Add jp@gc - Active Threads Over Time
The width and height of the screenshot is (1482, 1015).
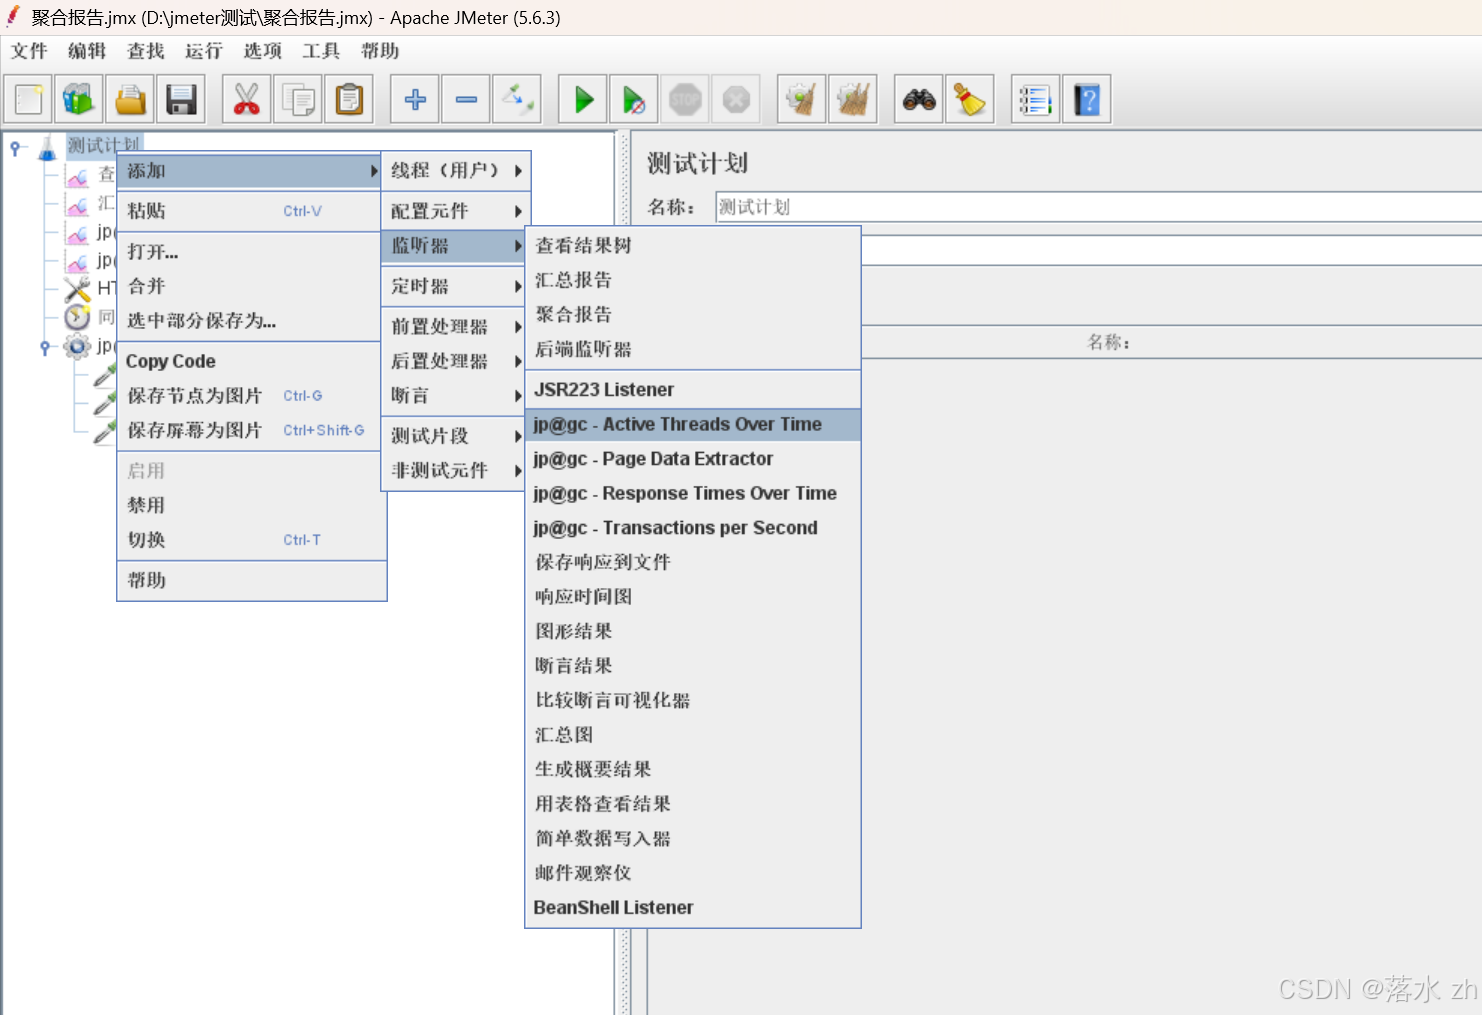[x=693, y=424]
